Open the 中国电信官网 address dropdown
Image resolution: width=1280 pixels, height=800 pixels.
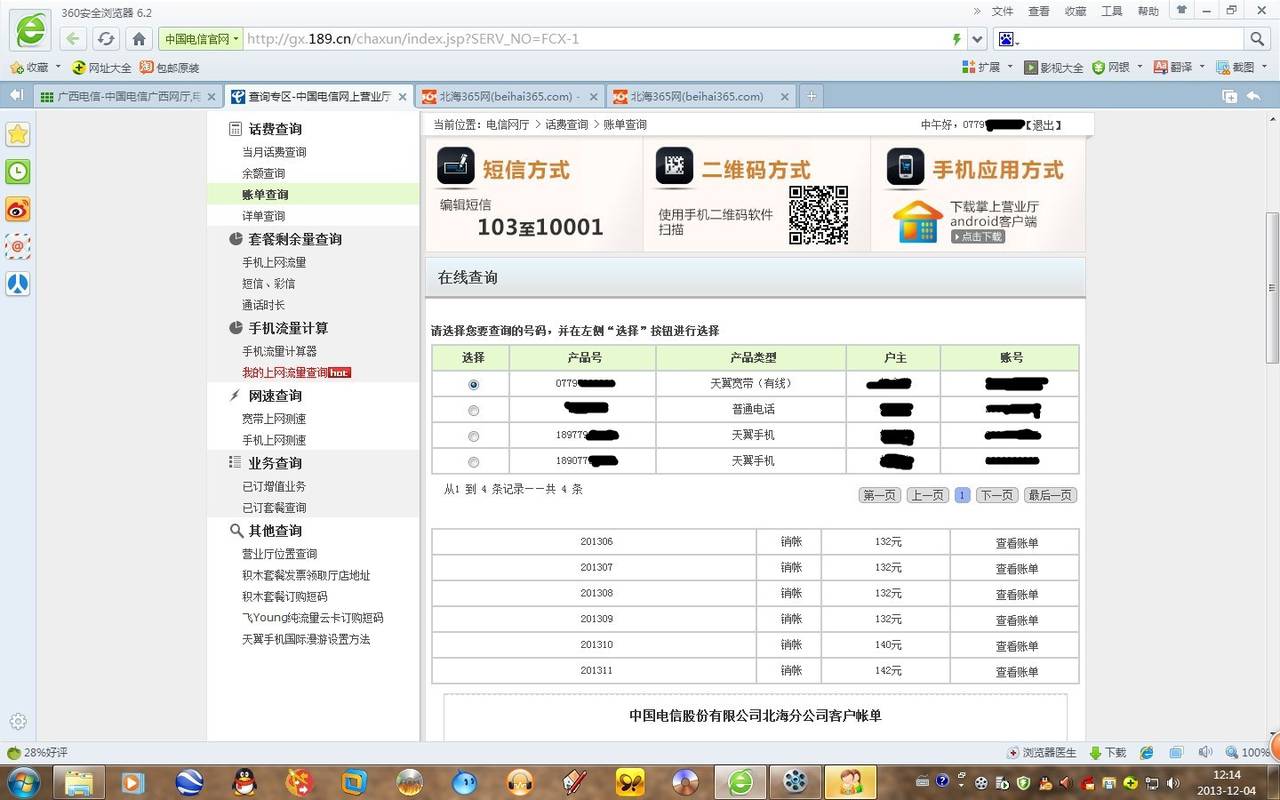click(x=201, y=39)
